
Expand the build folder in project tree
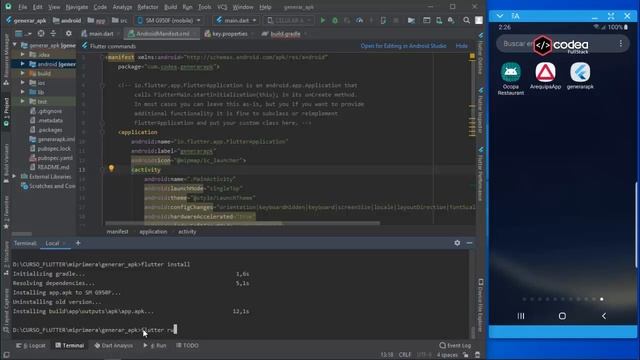pos(22,73)
